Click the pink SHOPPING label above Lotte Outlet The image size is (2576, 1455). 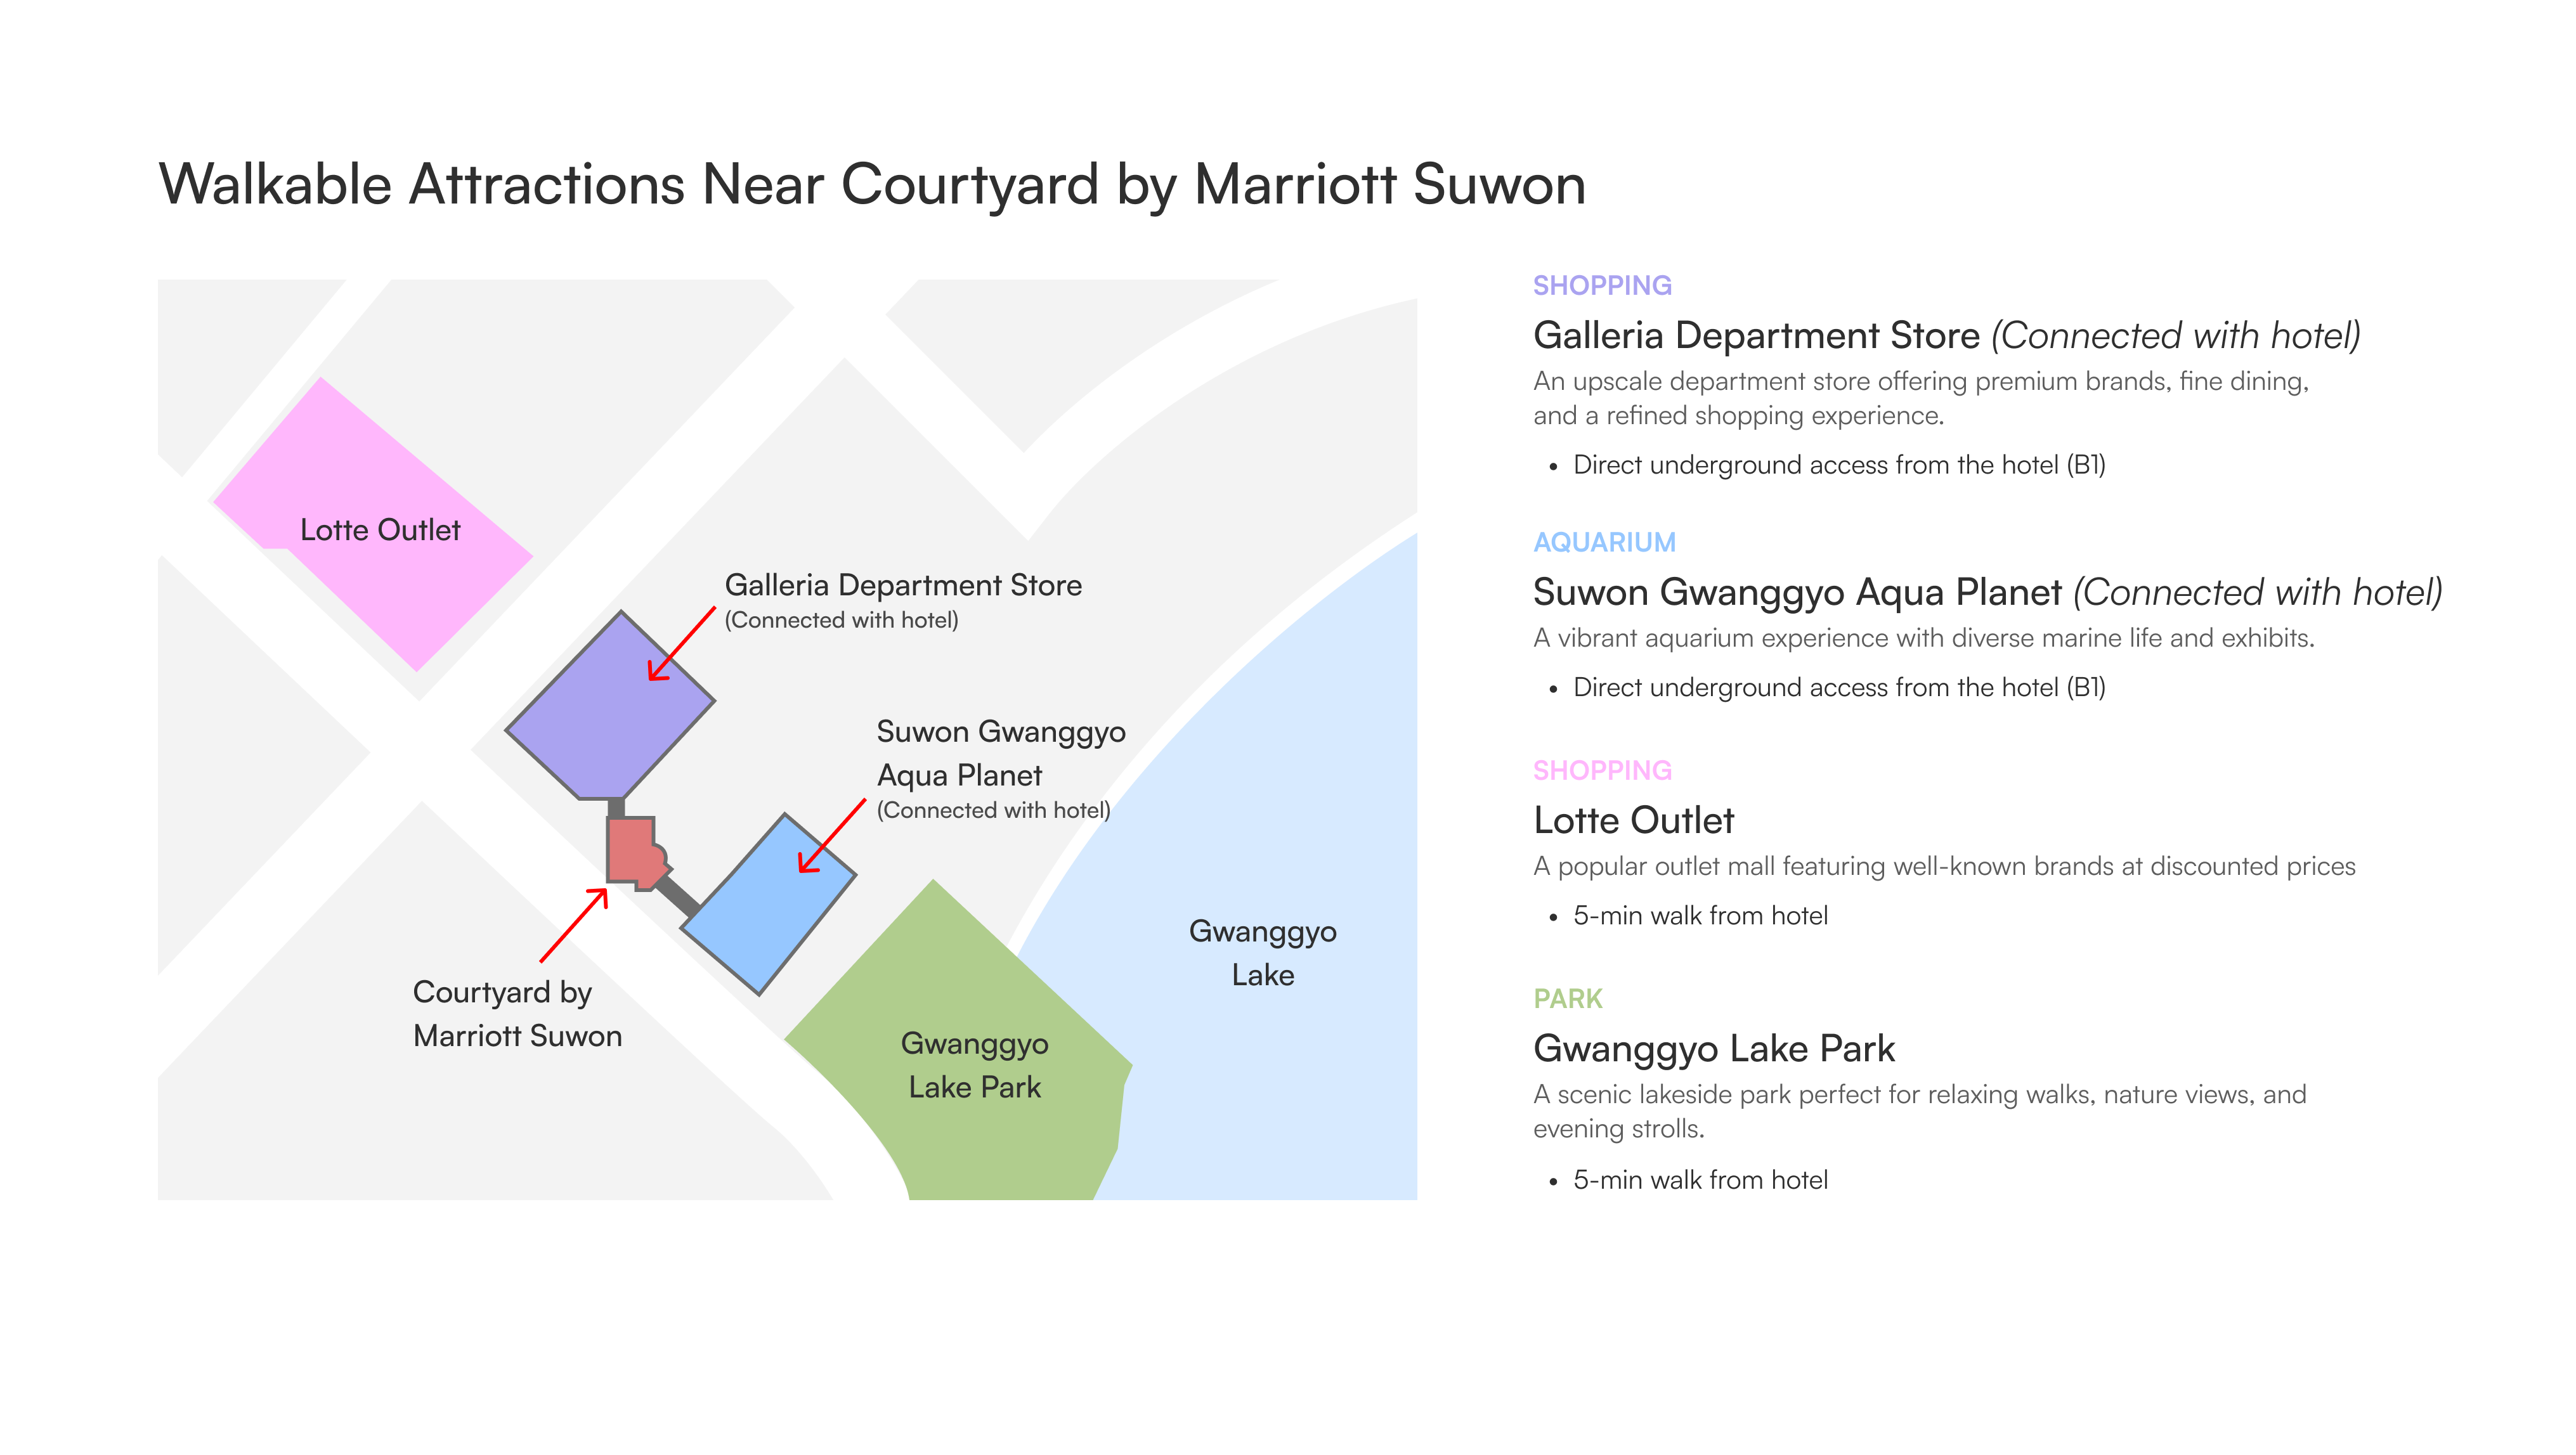pos(1602,770)
